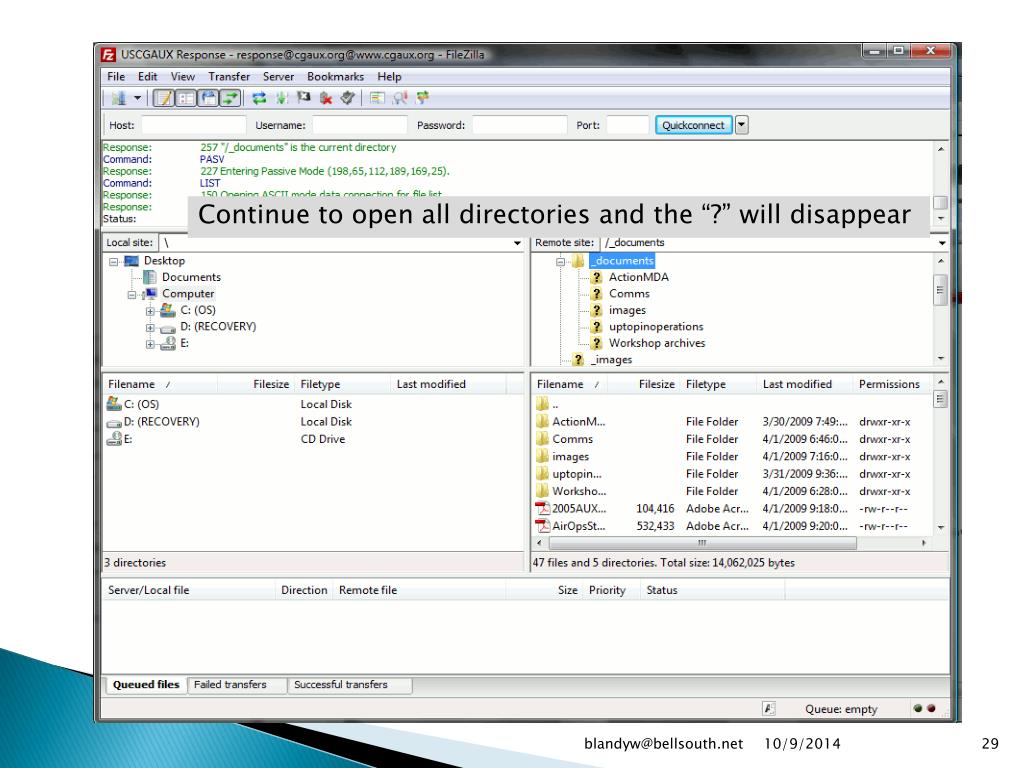Select uptopinoperations in the remote tree
This screenshot has height=768, width=1024.
656,327
